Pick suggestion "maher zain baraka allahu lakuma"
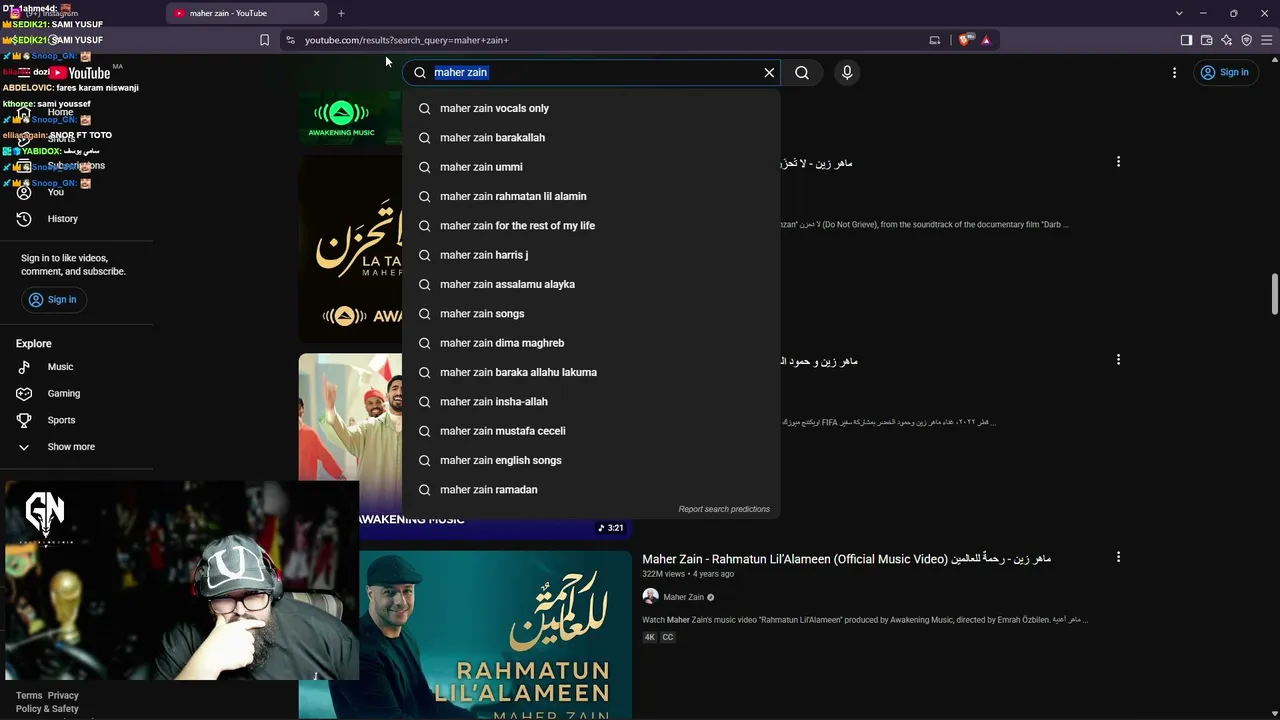Image resolution: width=1280 pixels, height=720 pixels. click(x=591, y=372)
